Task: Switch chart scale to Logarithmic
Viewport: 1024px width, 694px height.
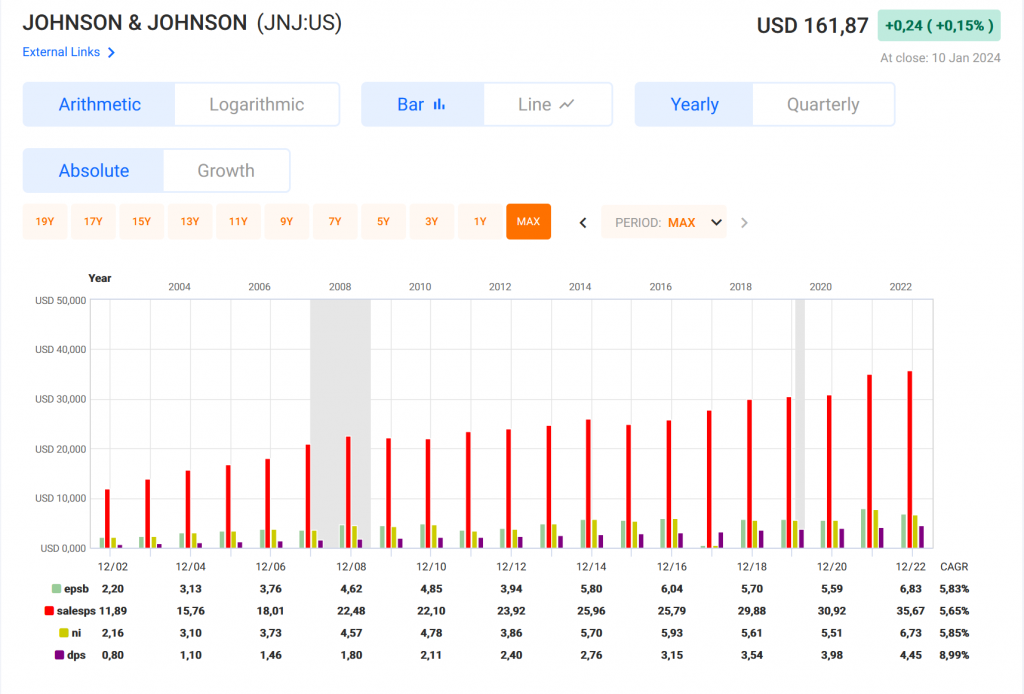Action: [256, 104]
